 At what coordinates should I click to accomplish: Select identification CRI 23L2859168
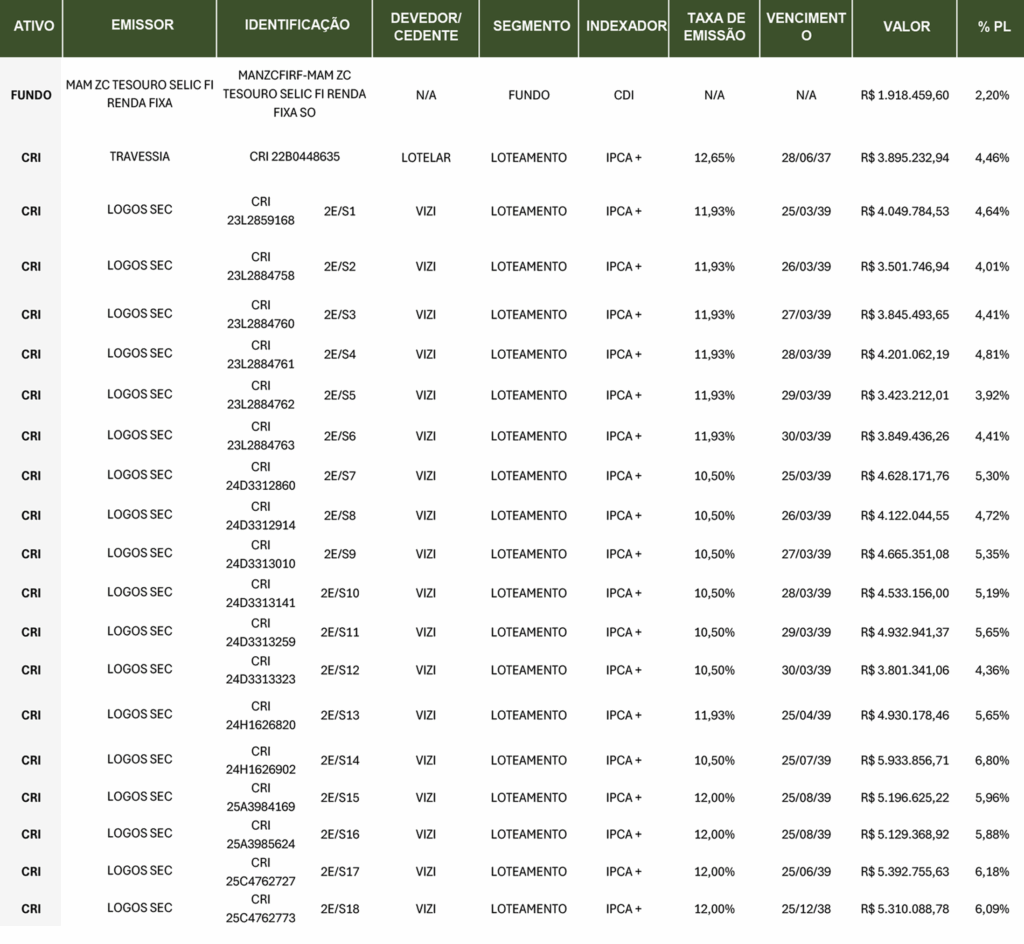coord(261,211)
